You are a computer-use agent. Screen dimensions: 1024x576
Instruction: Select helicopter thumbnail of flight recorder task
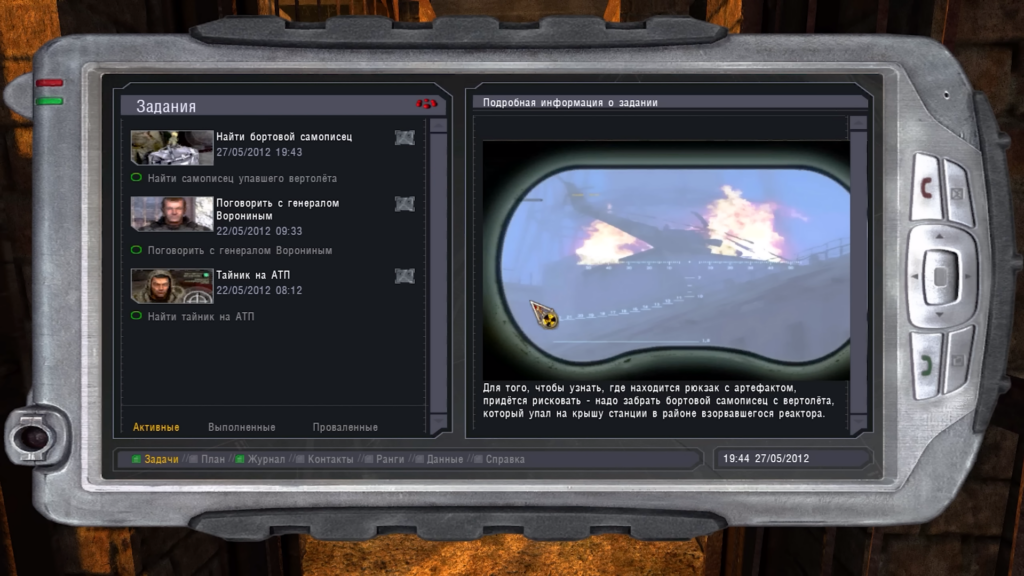point(172,147)
